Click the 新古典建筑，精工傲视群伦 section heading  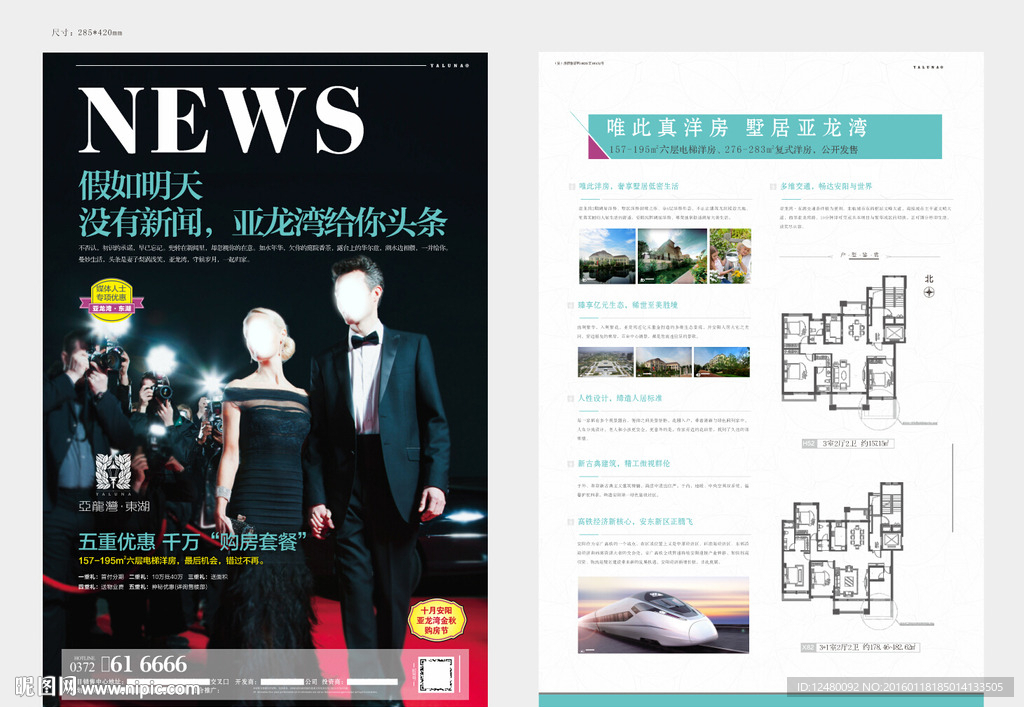coord(624,463)
